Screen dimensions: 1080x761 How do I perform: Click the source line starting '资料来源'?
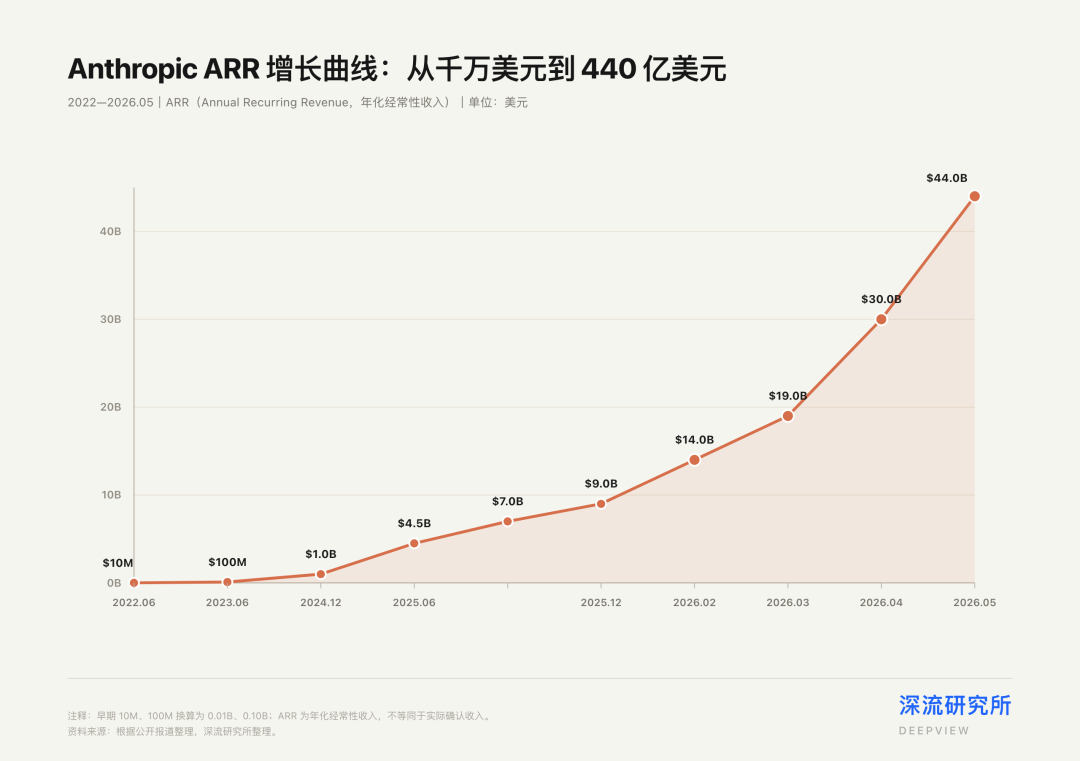pos(174,732)
